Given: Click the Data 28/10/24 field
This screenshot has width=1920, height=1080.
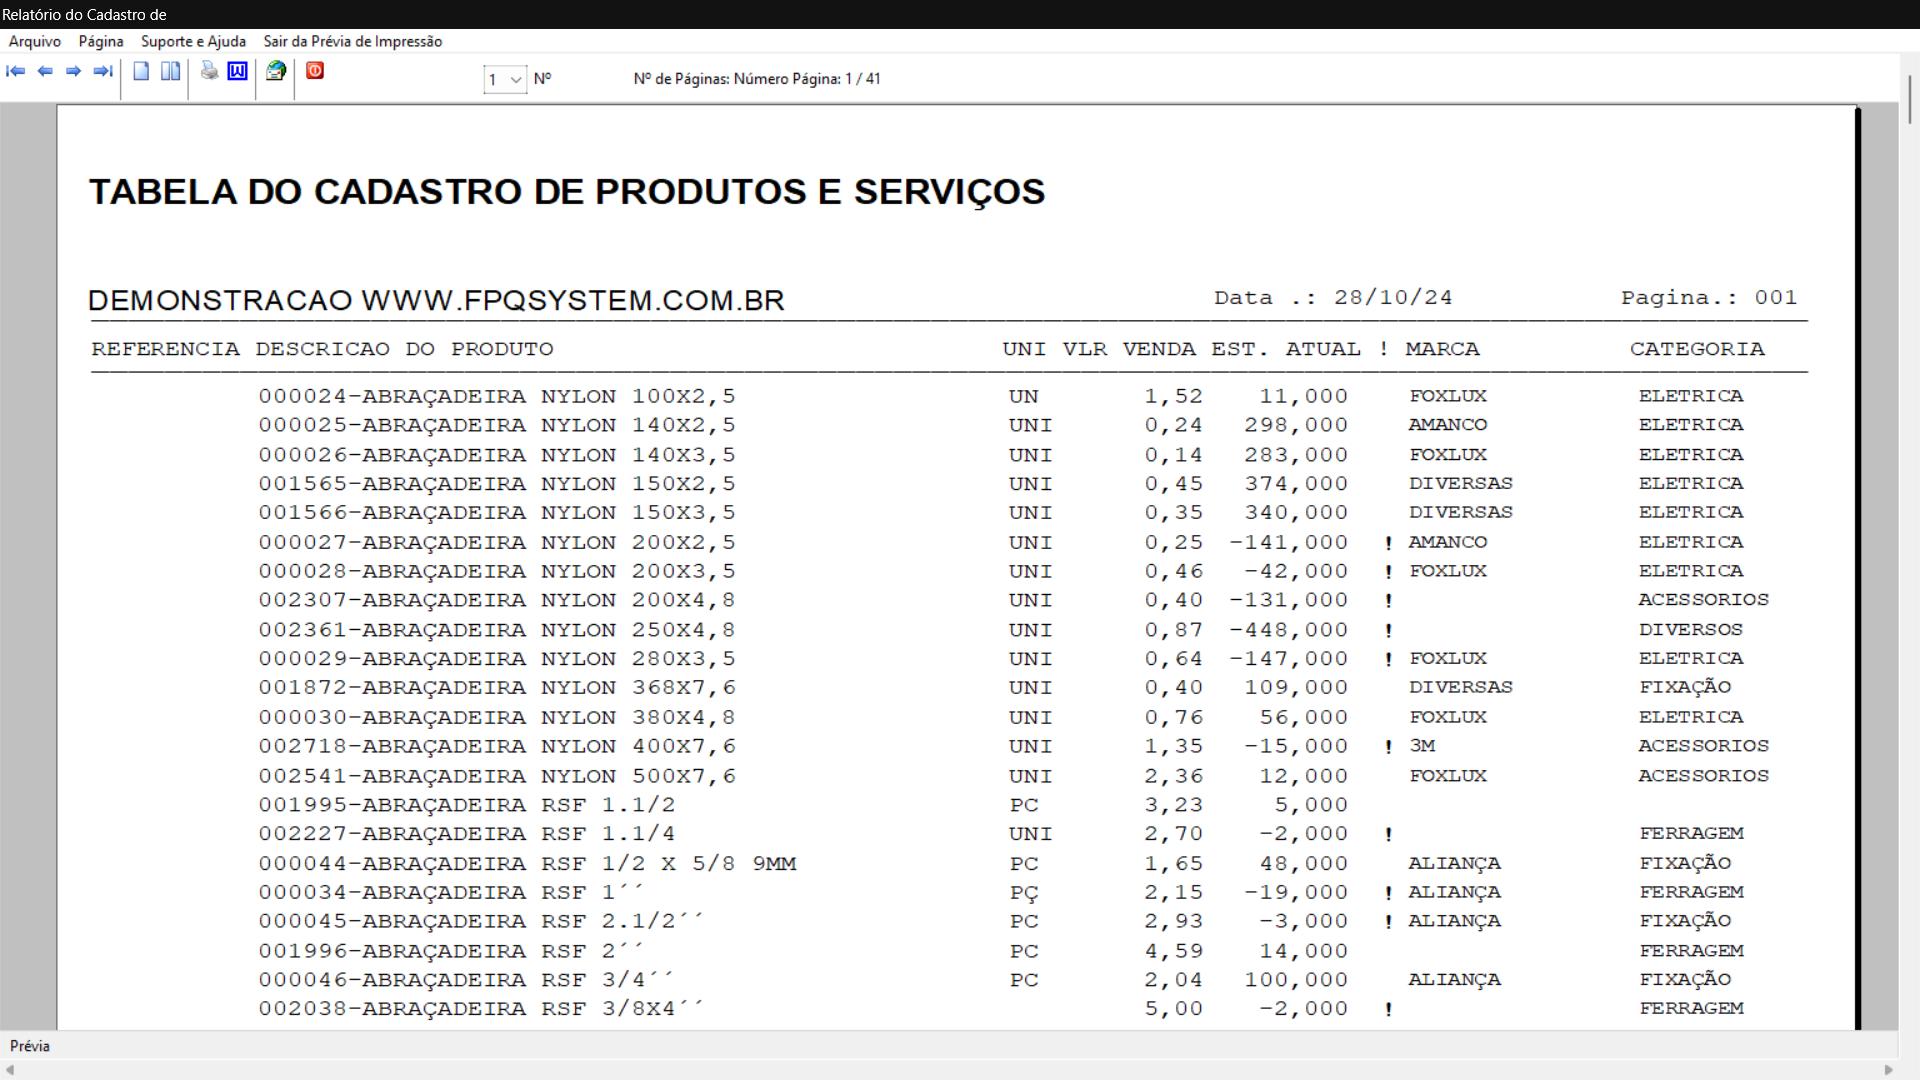Looking at the screenshot, I should point(1333,298).
